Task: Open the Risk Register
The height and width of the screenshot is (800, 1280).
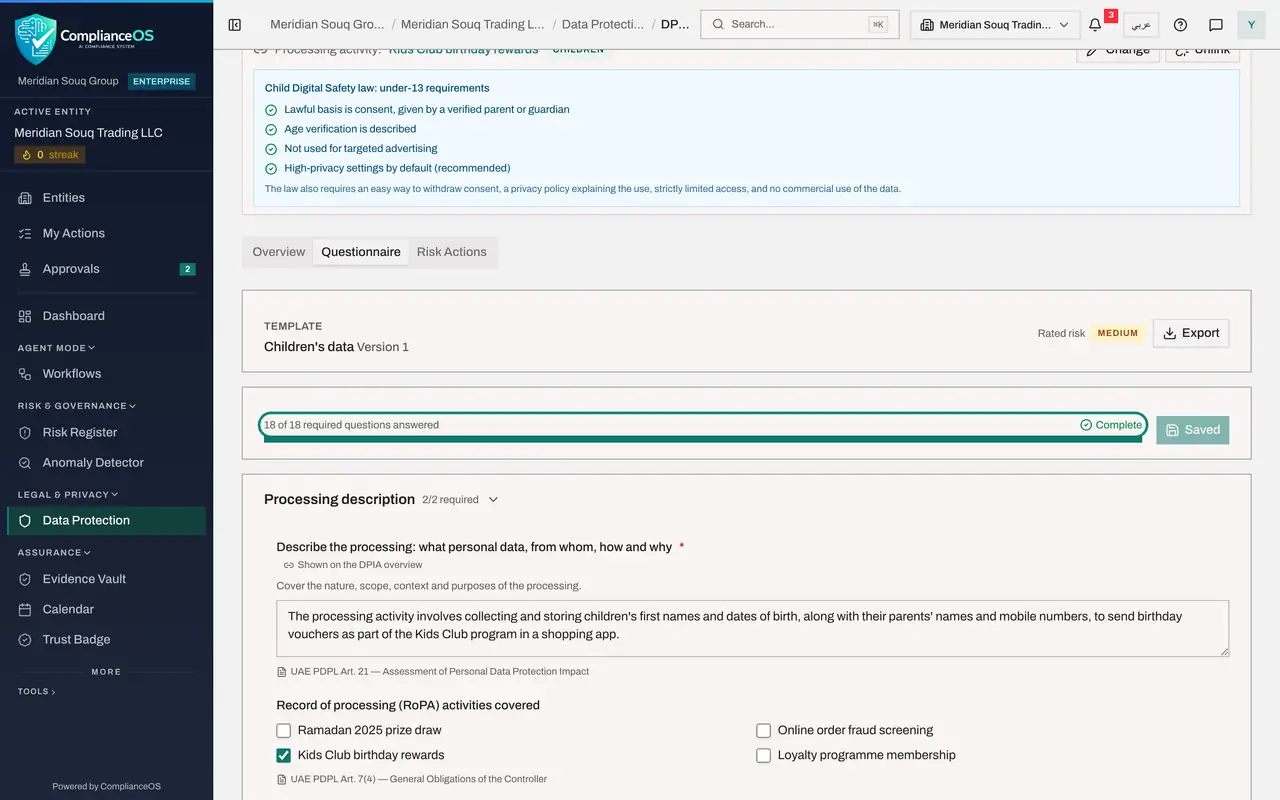Action: pos(106,432)
